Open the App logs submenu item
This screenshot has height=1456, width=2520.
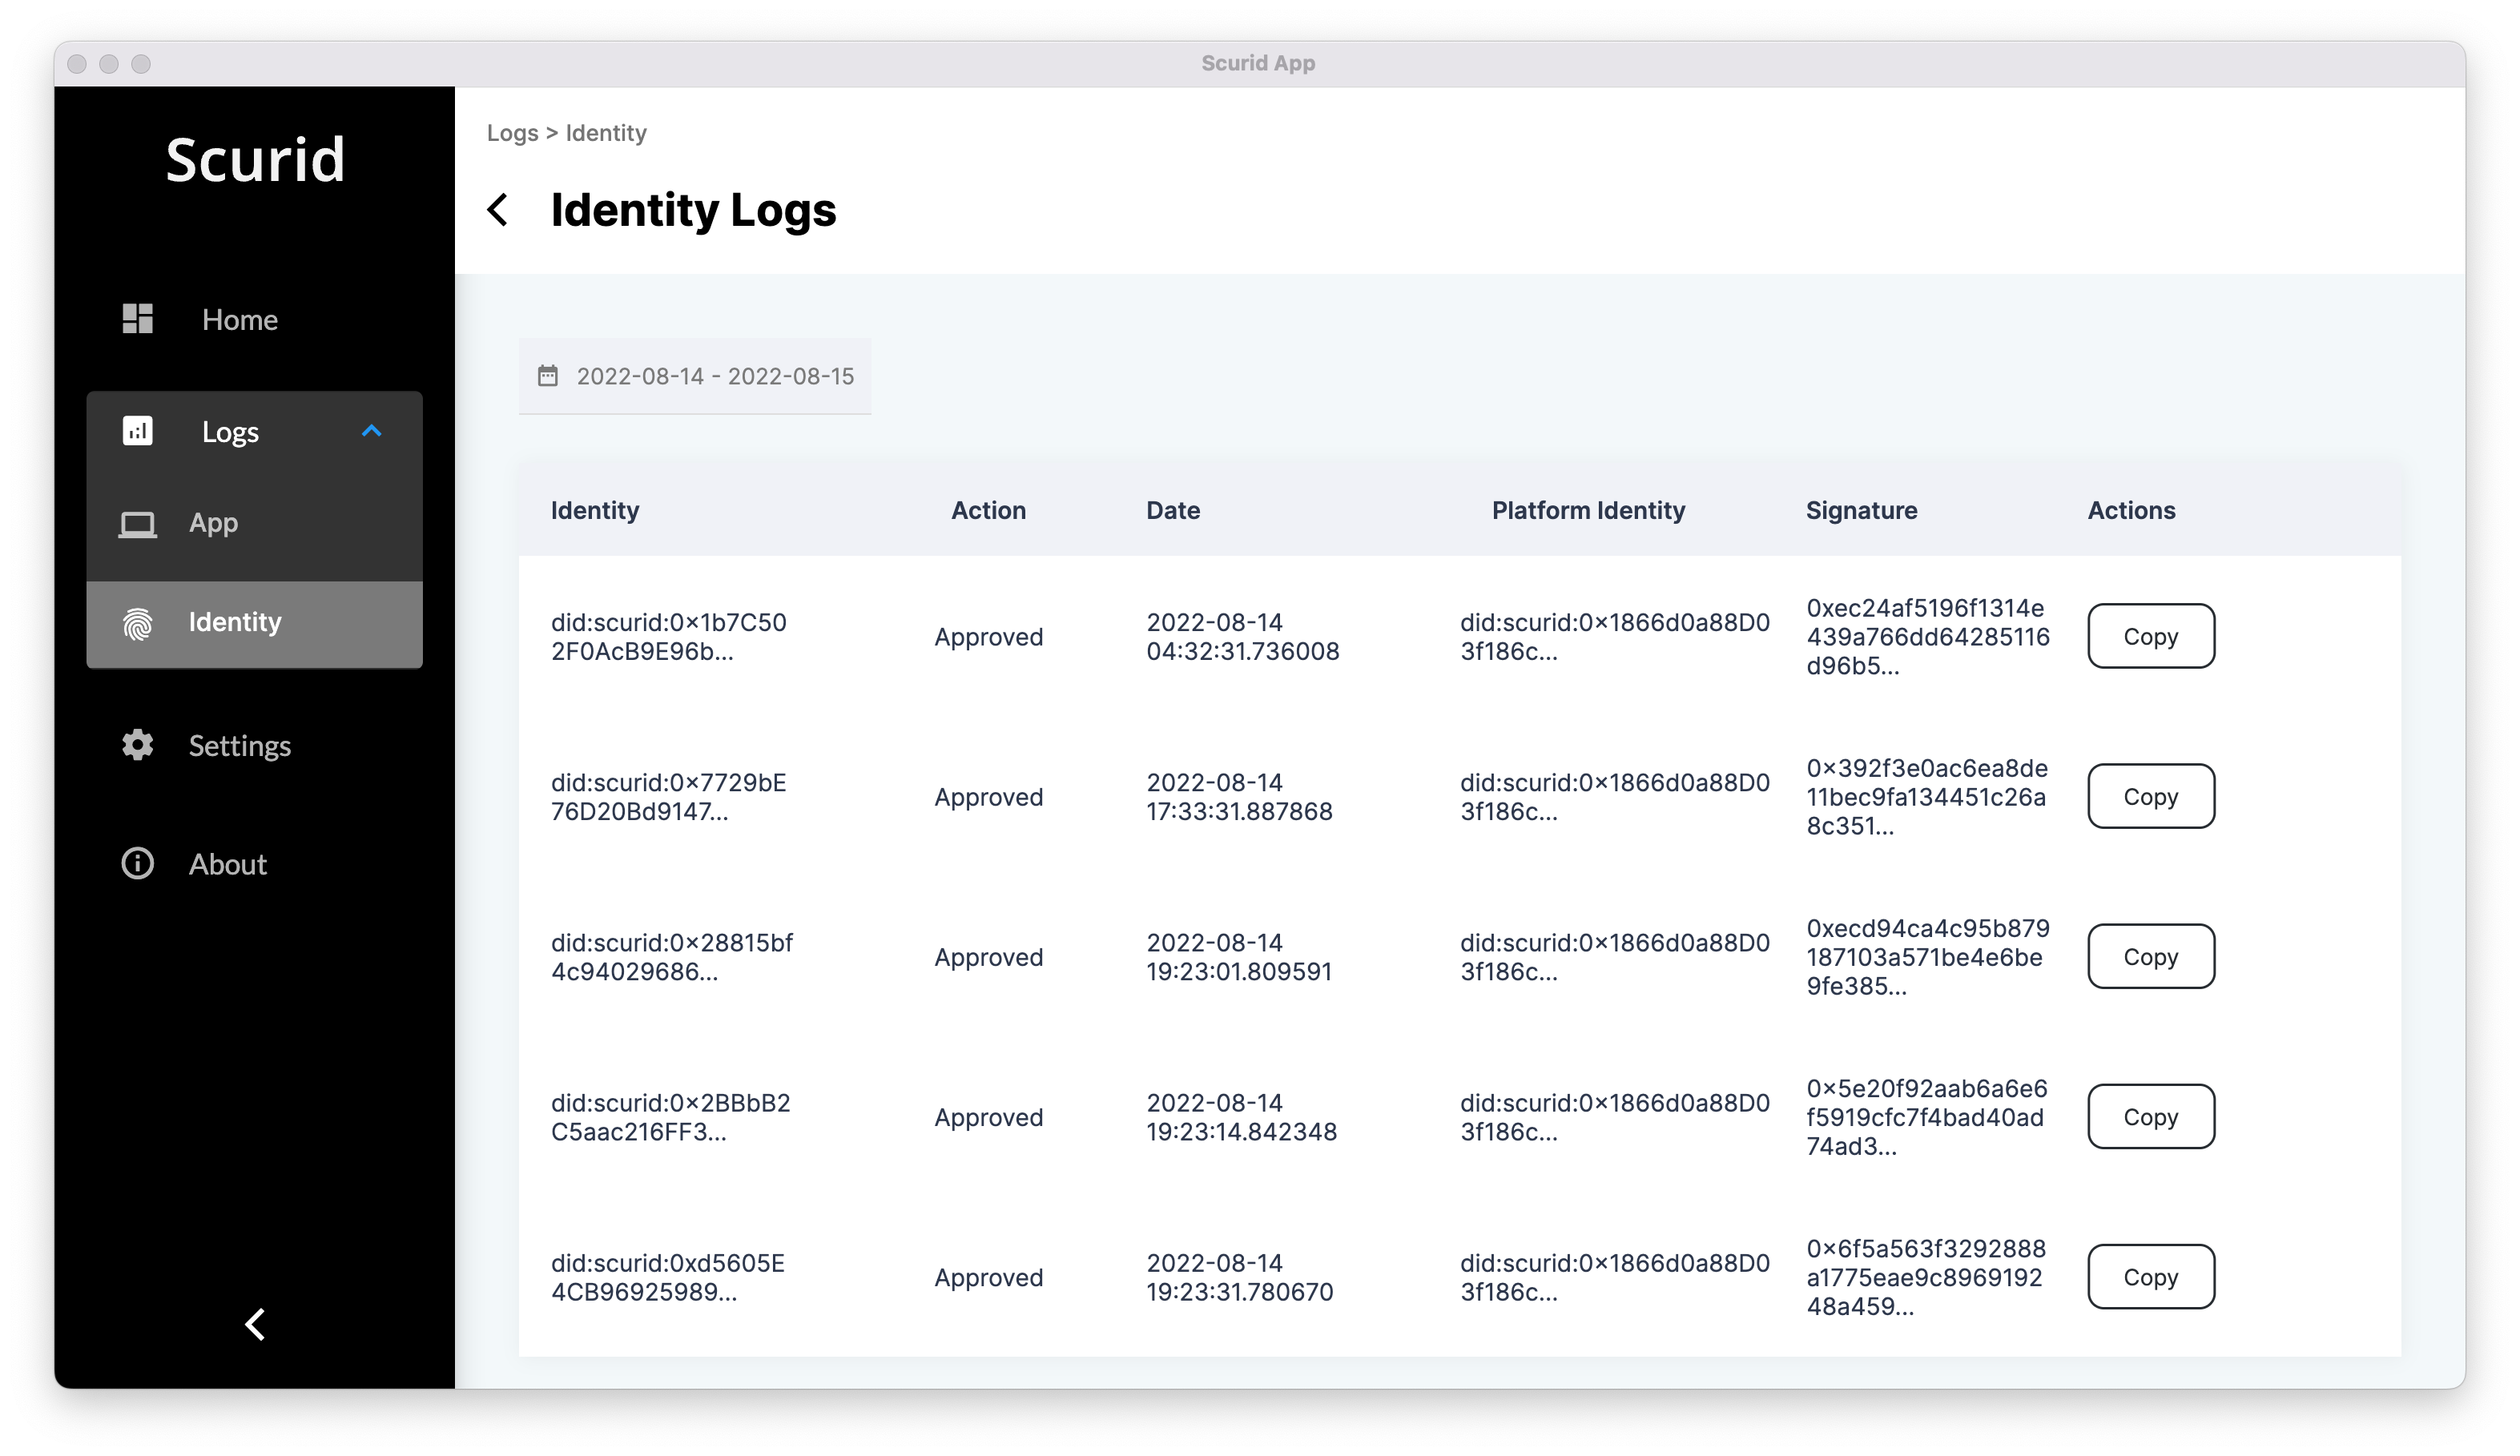pos(254,524)
